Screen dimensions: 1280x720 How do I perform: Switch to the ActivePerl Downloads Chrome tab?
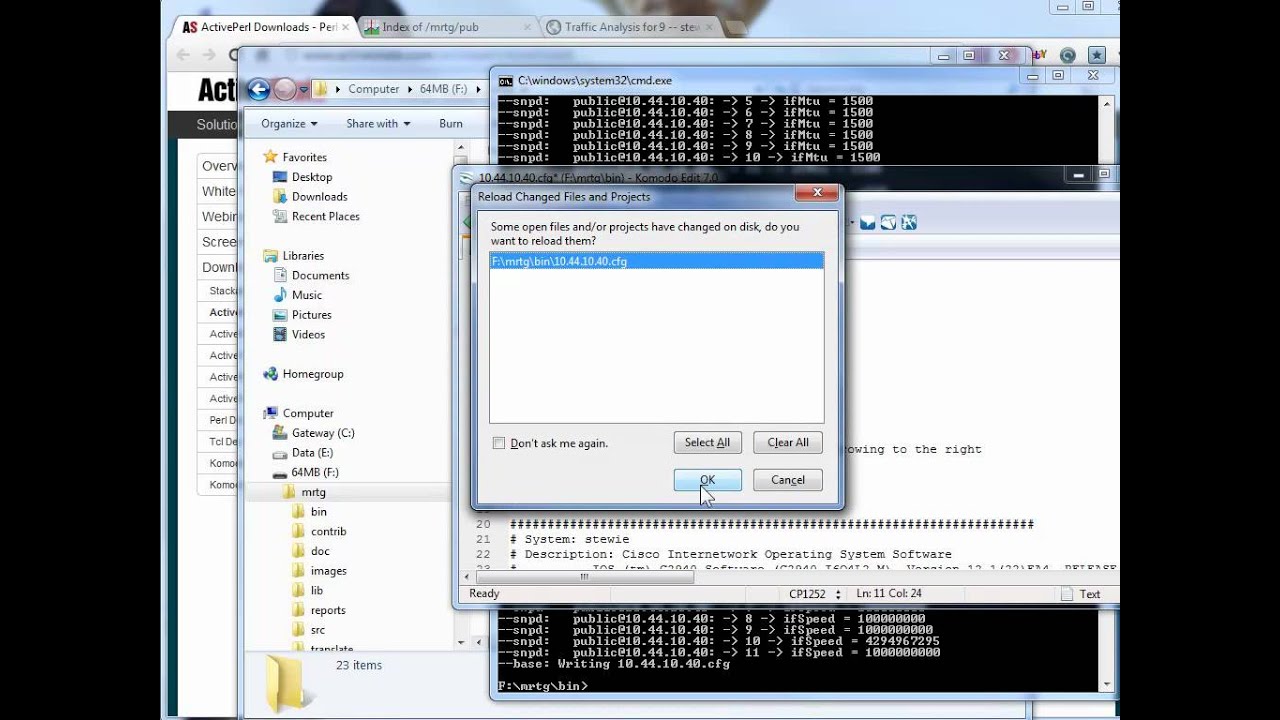tap(260, 27)
